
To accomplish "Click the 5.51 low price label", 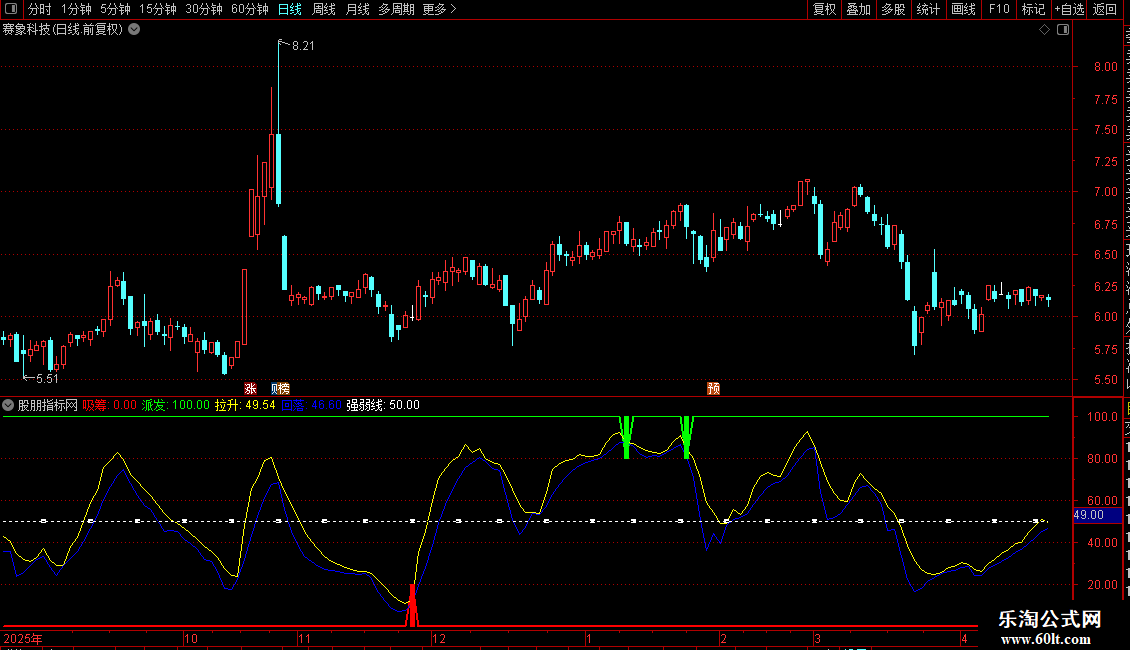I will [47, 378].
